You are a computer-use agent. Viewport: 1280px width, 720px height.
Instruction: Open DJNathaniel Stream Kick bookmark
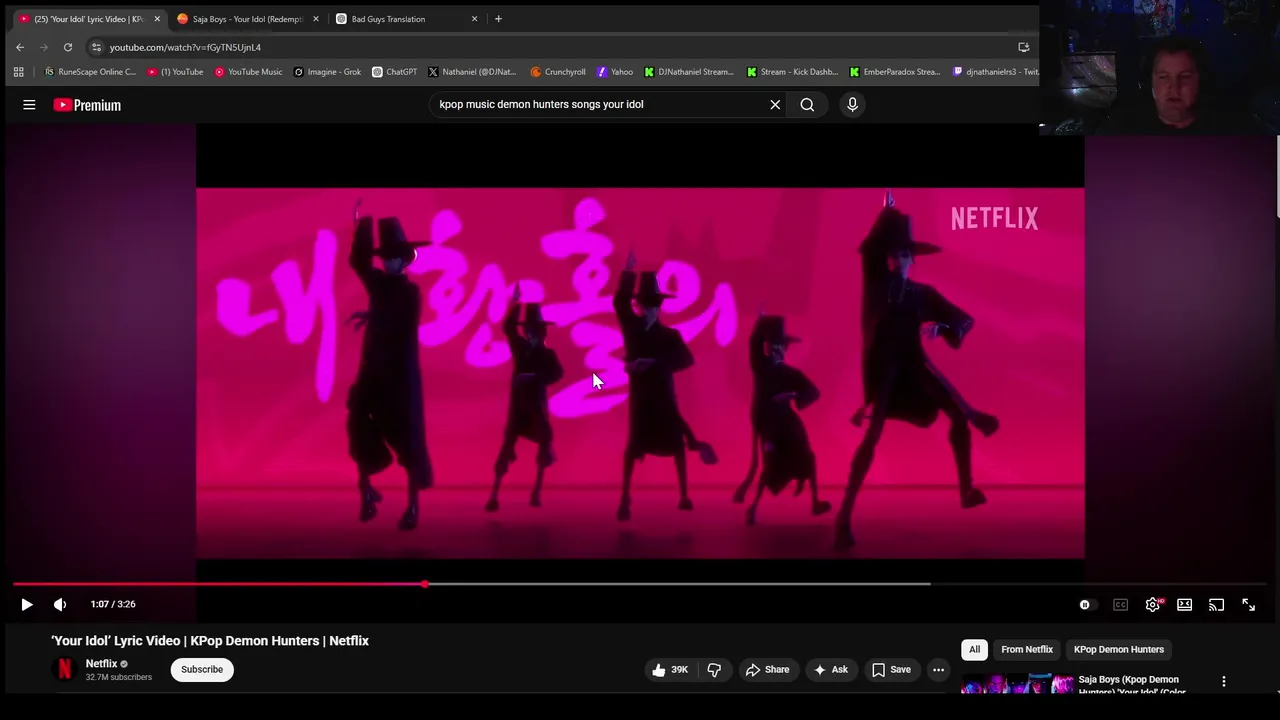click(689, 72)
